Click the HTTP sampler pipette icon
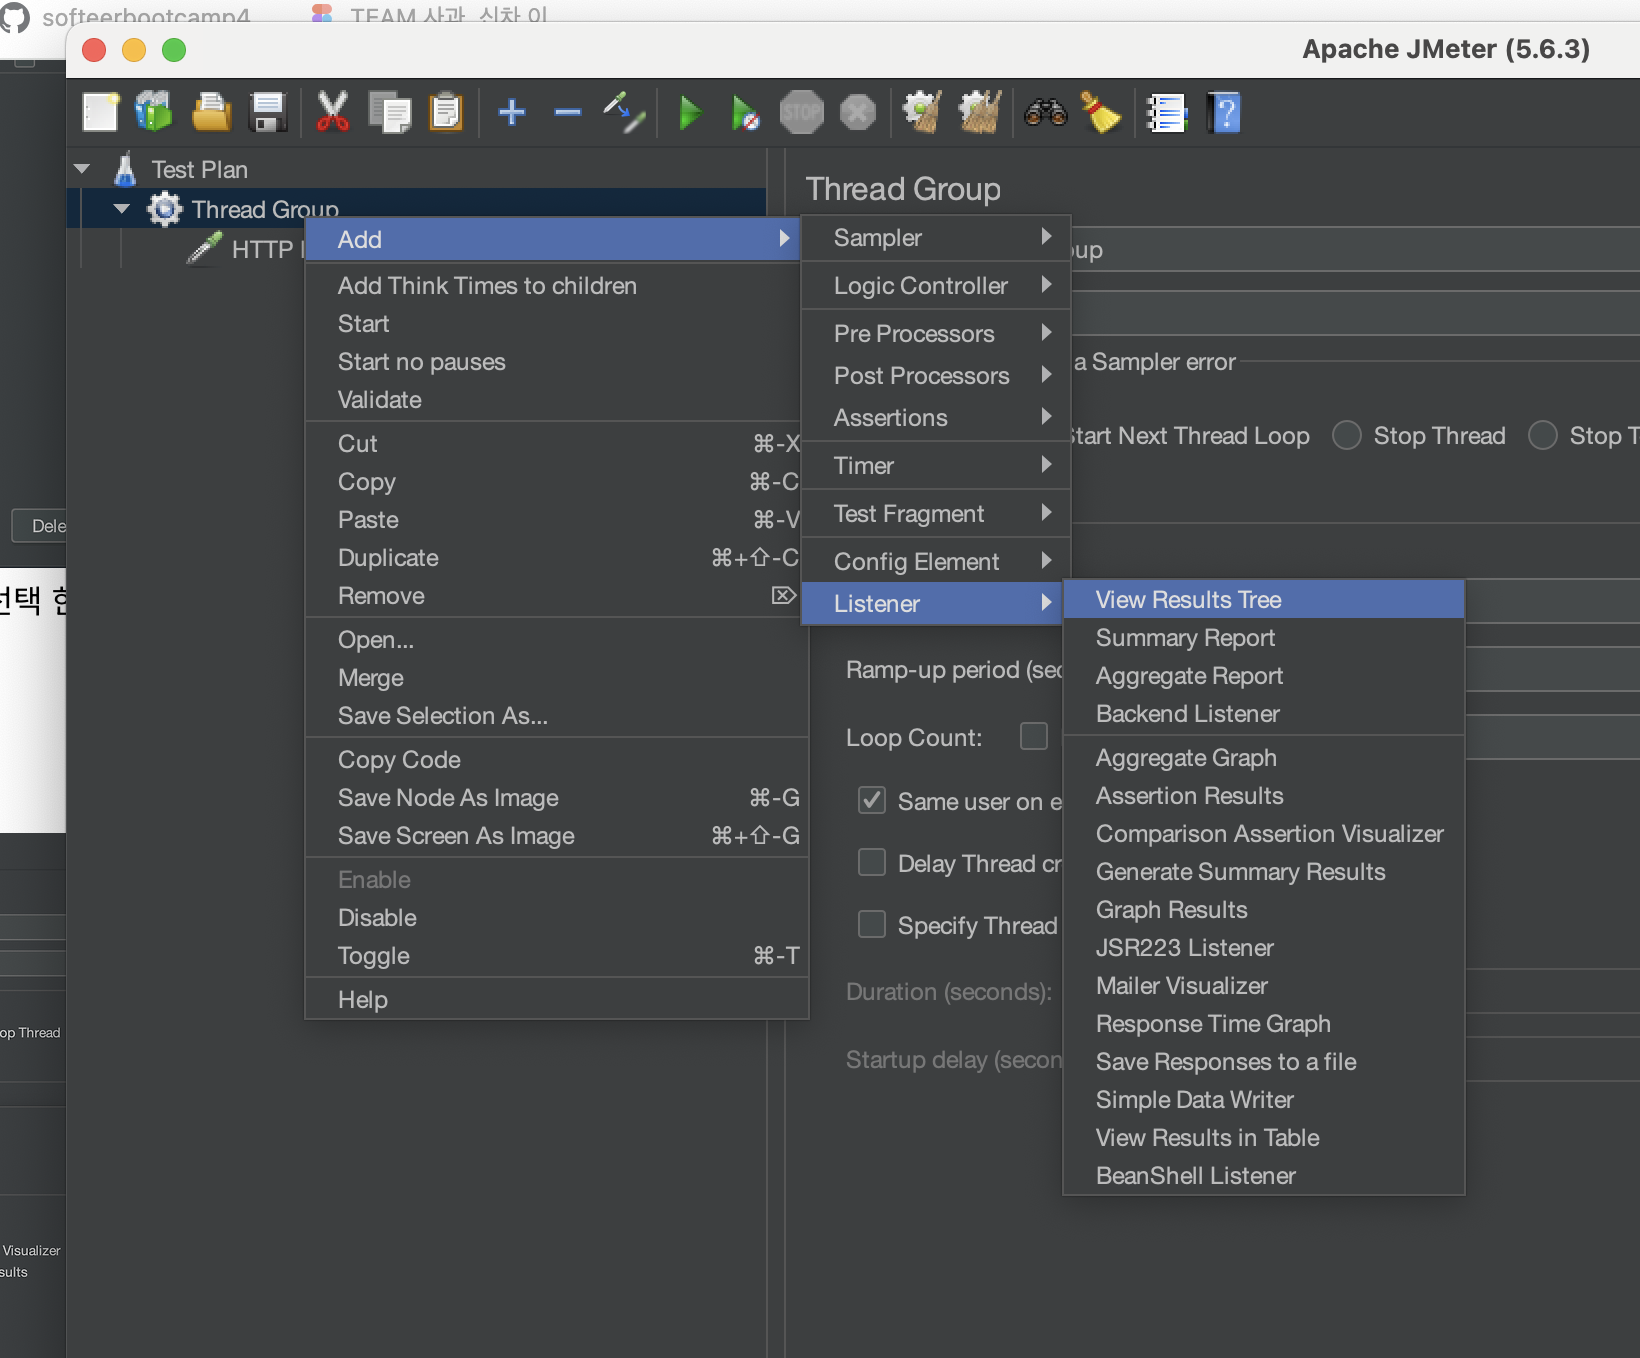 205,248
